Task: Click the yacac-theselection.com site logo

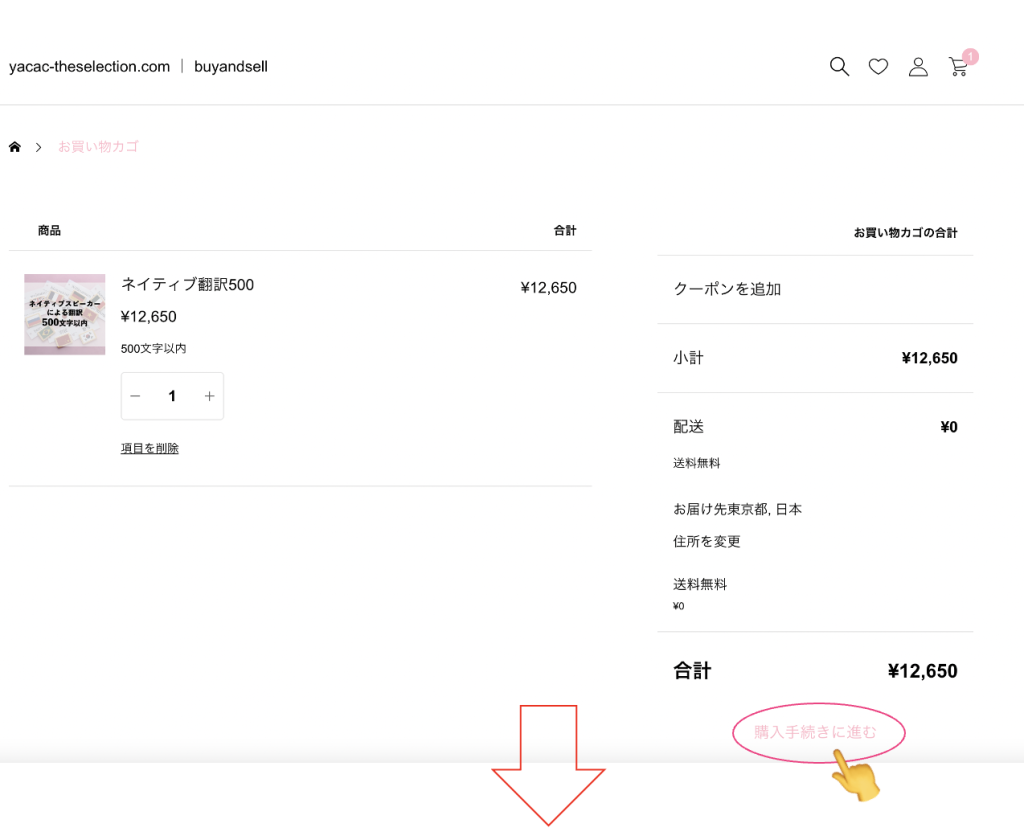Action: [89, 67]
